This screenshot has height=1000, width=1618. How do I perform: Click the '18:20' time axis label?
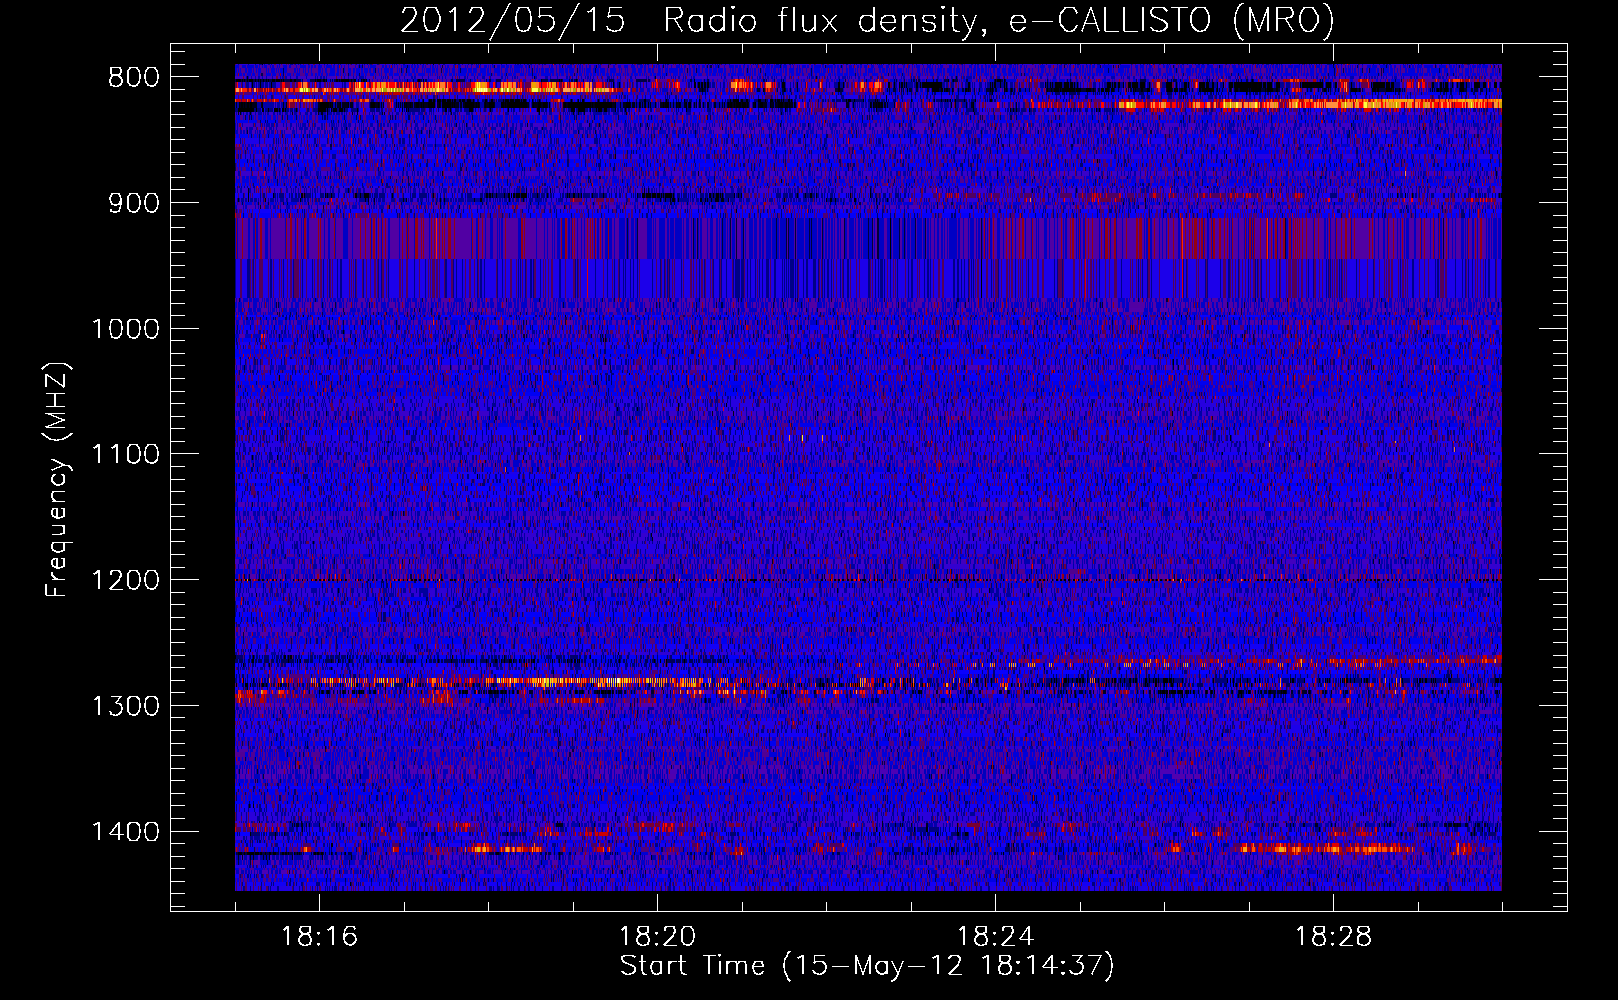click(657, 937)
